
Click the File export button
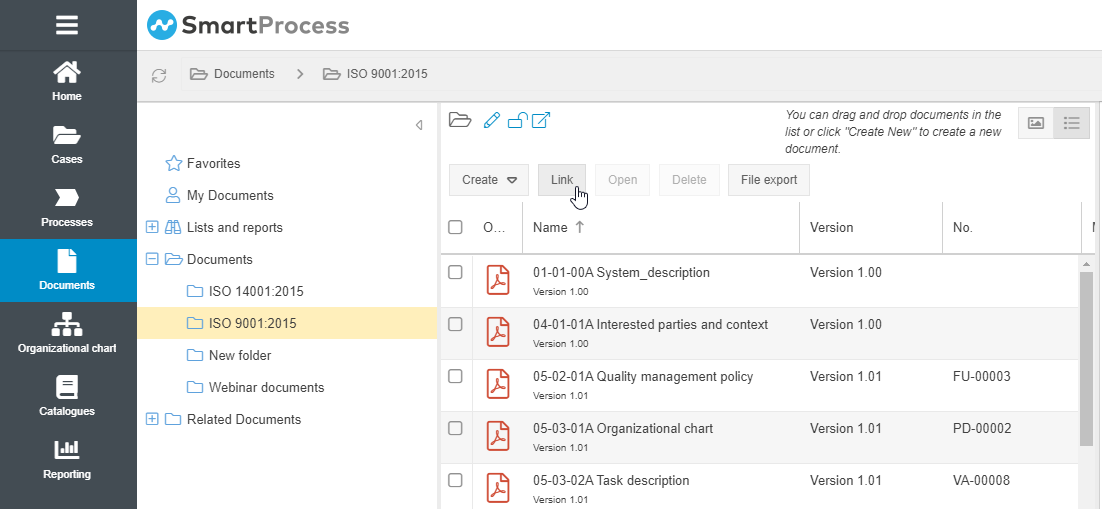[769, 180]
